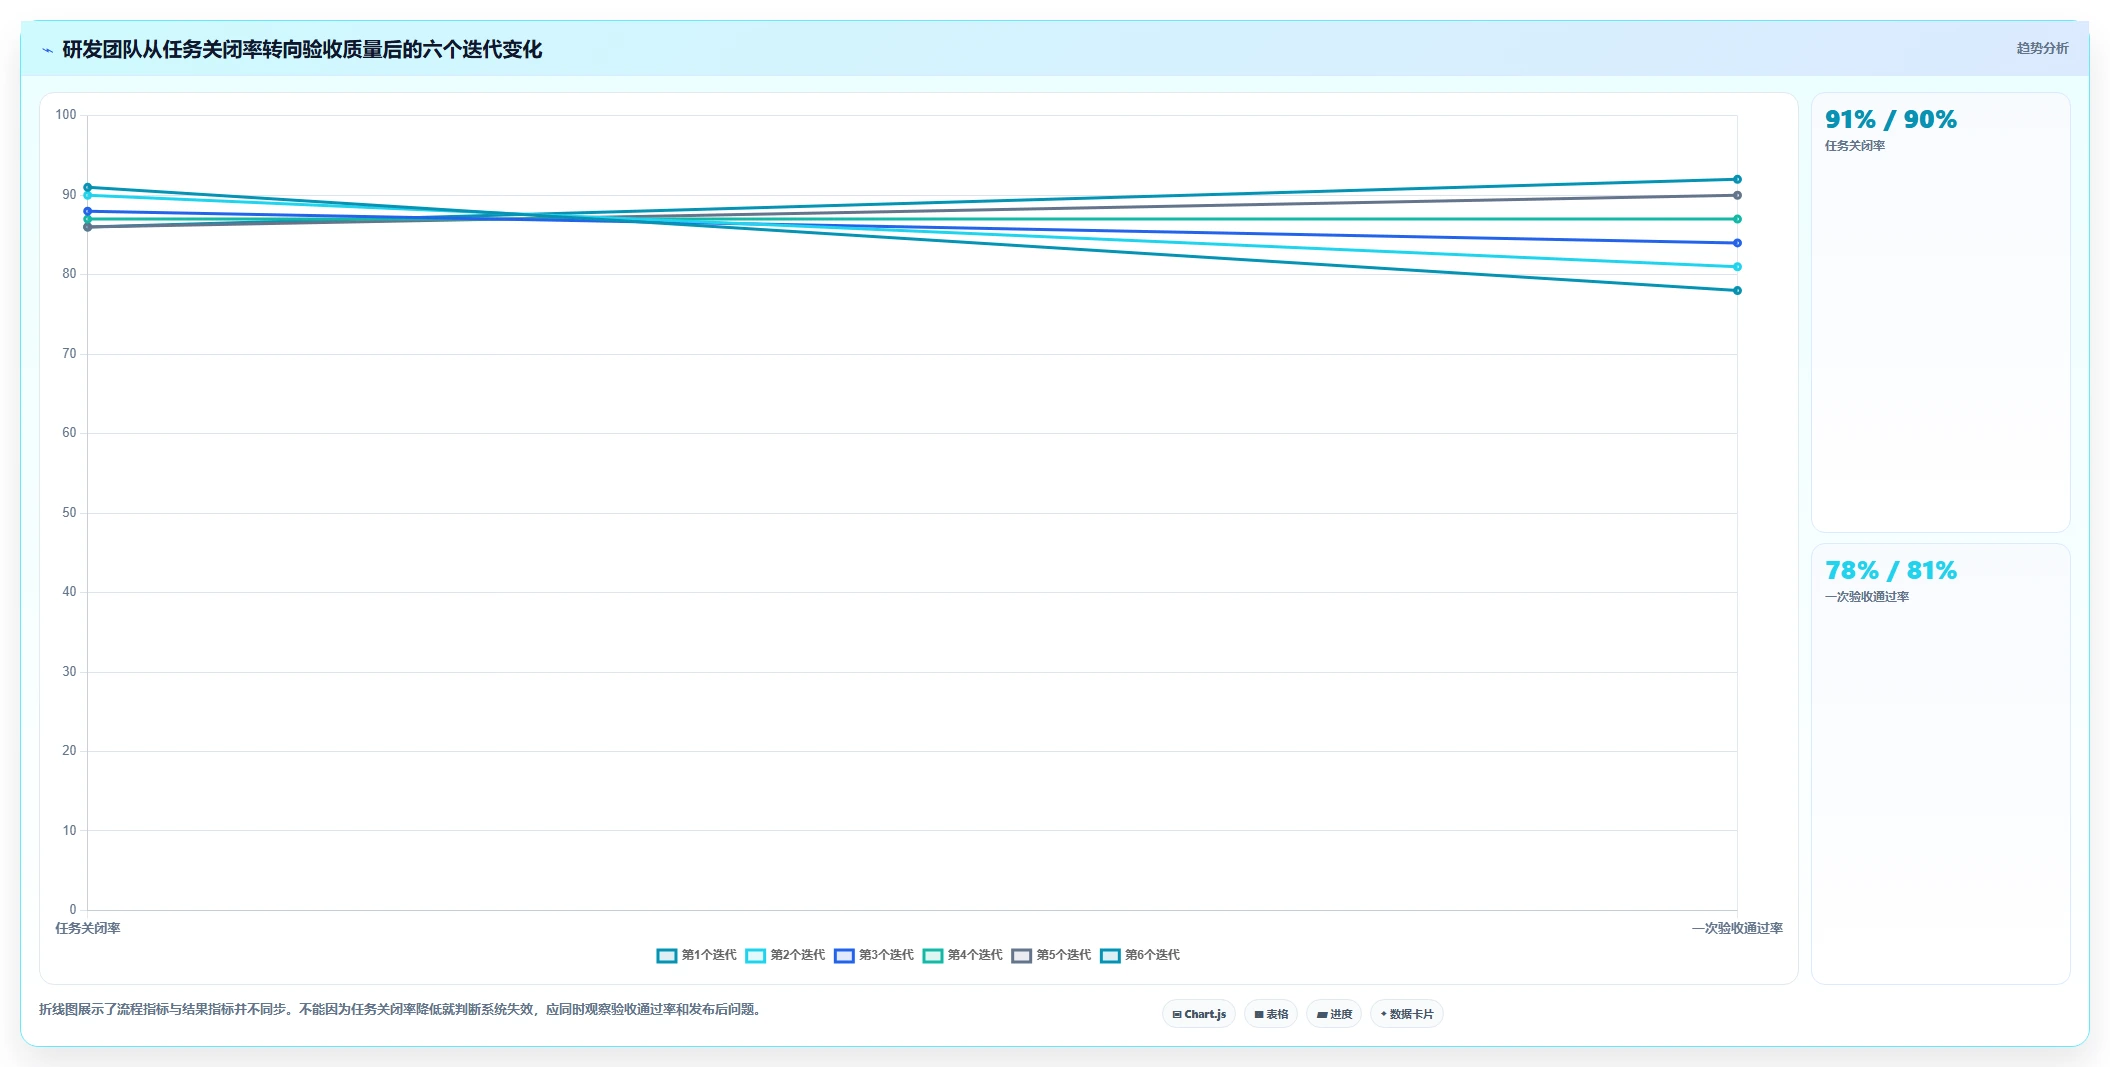
Task: Click the 50 y-axis tick label
Action: pos(69,513)
